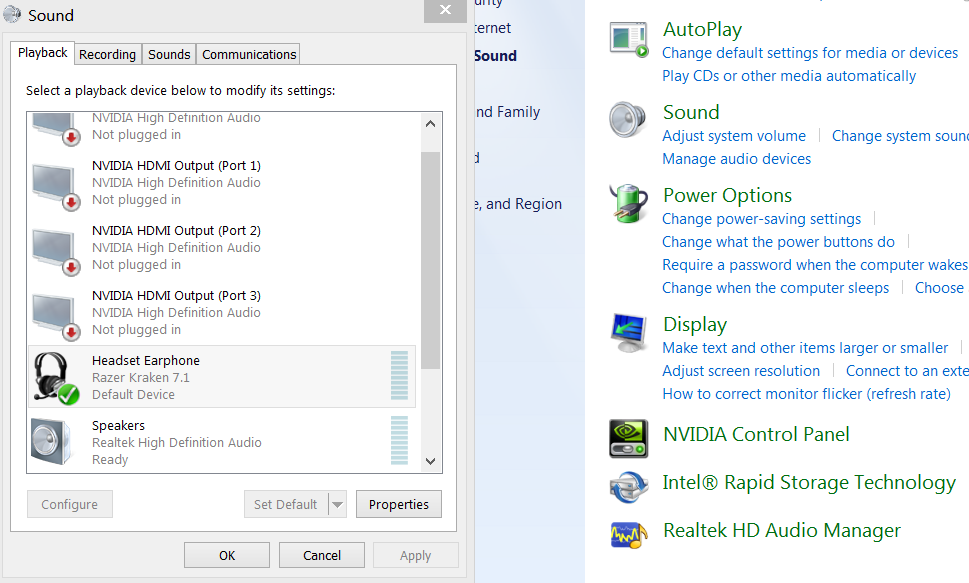969x583 pixels.
Task: Click Hardware and Sound category in sidebar
Action: coord(495,56)
